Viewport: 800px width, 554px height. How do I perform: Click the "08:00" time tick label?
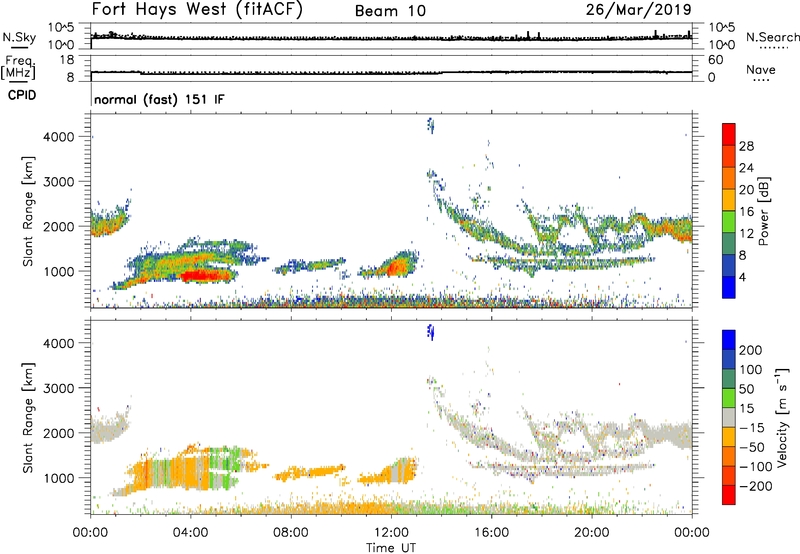[x=291, y=533]
